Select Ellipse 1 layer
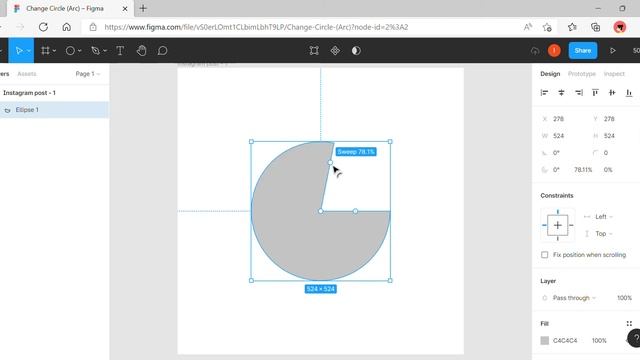The width and height of the screenshot is (640, 360). 55,110
